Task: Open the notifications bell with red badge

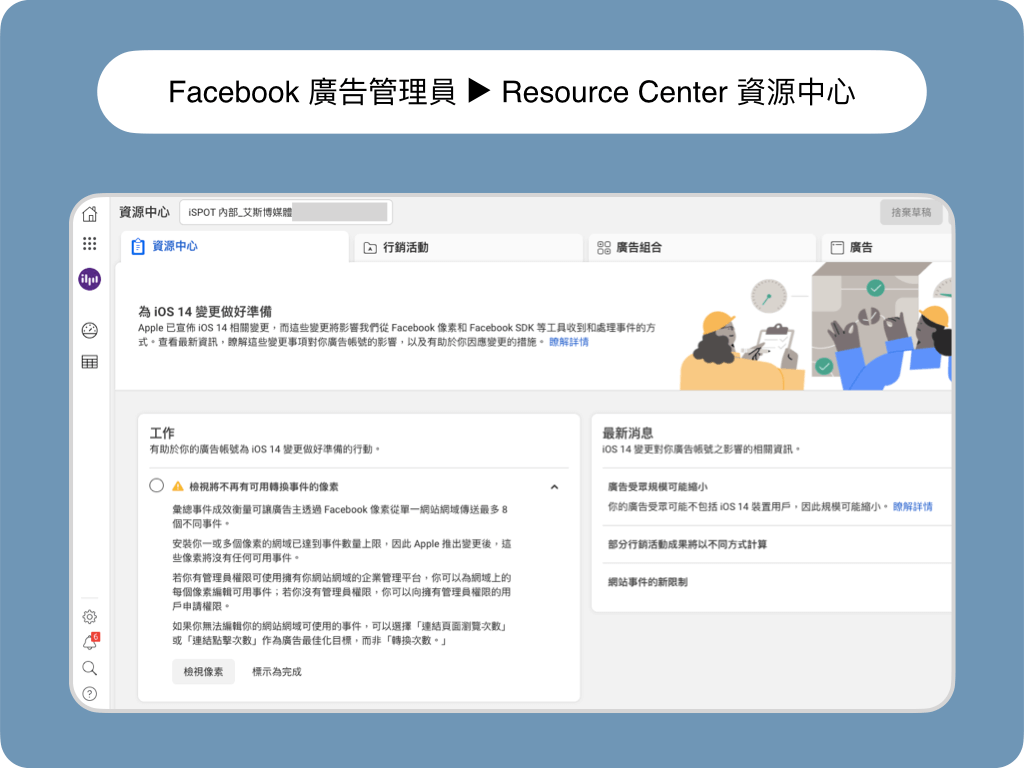Action: 90,642
